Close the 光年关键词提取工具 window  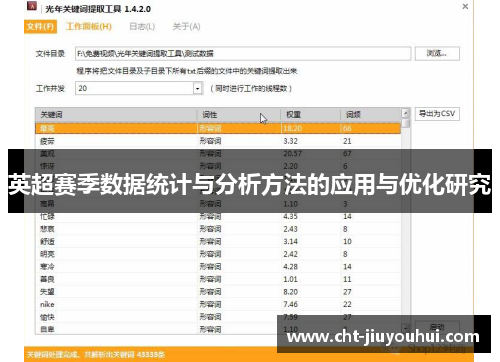point(465,6)
